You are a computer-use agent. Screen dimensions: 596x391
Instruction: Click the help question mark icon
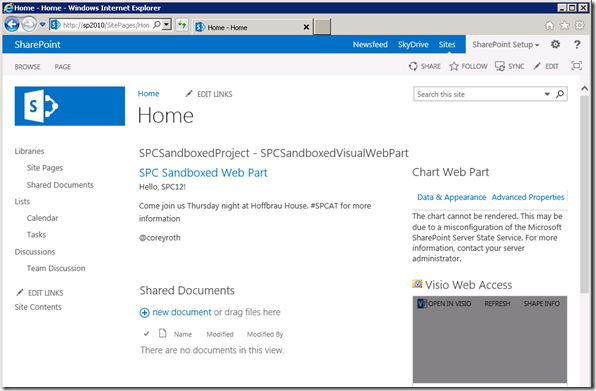click(577, 44)
